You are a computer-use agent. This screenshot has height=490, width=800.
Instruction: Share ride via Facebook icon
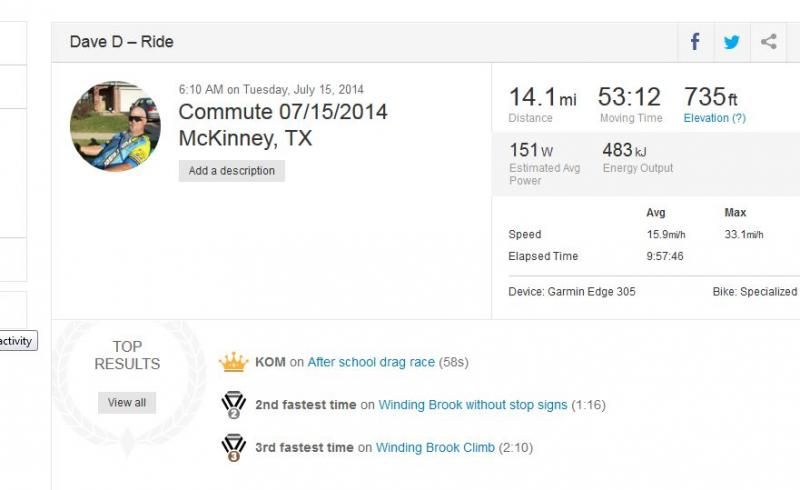[x=695, y=42]
